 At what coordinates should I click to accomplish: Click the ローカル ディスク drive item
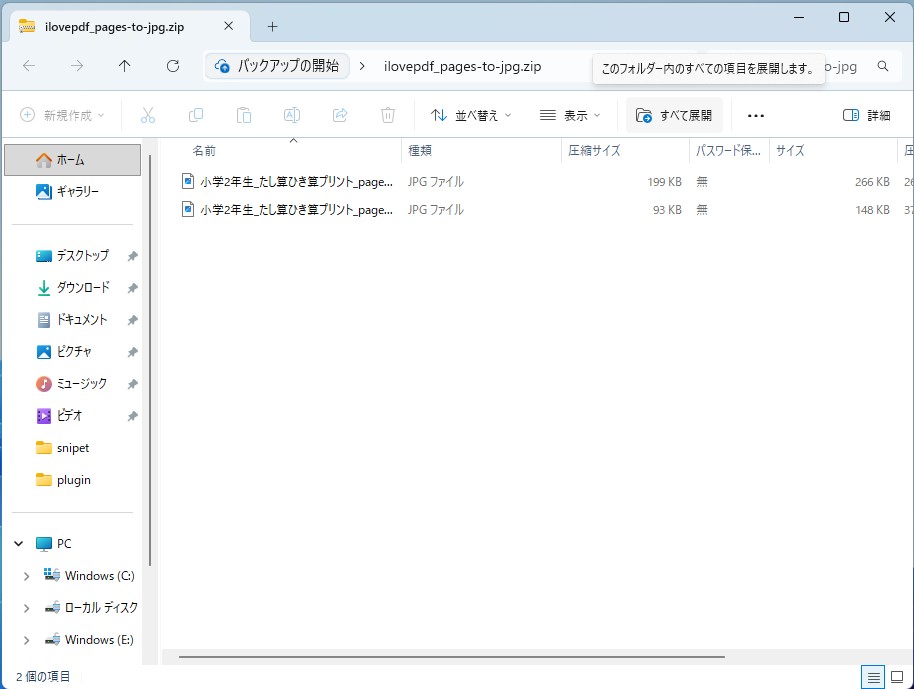tap(92, 608)
